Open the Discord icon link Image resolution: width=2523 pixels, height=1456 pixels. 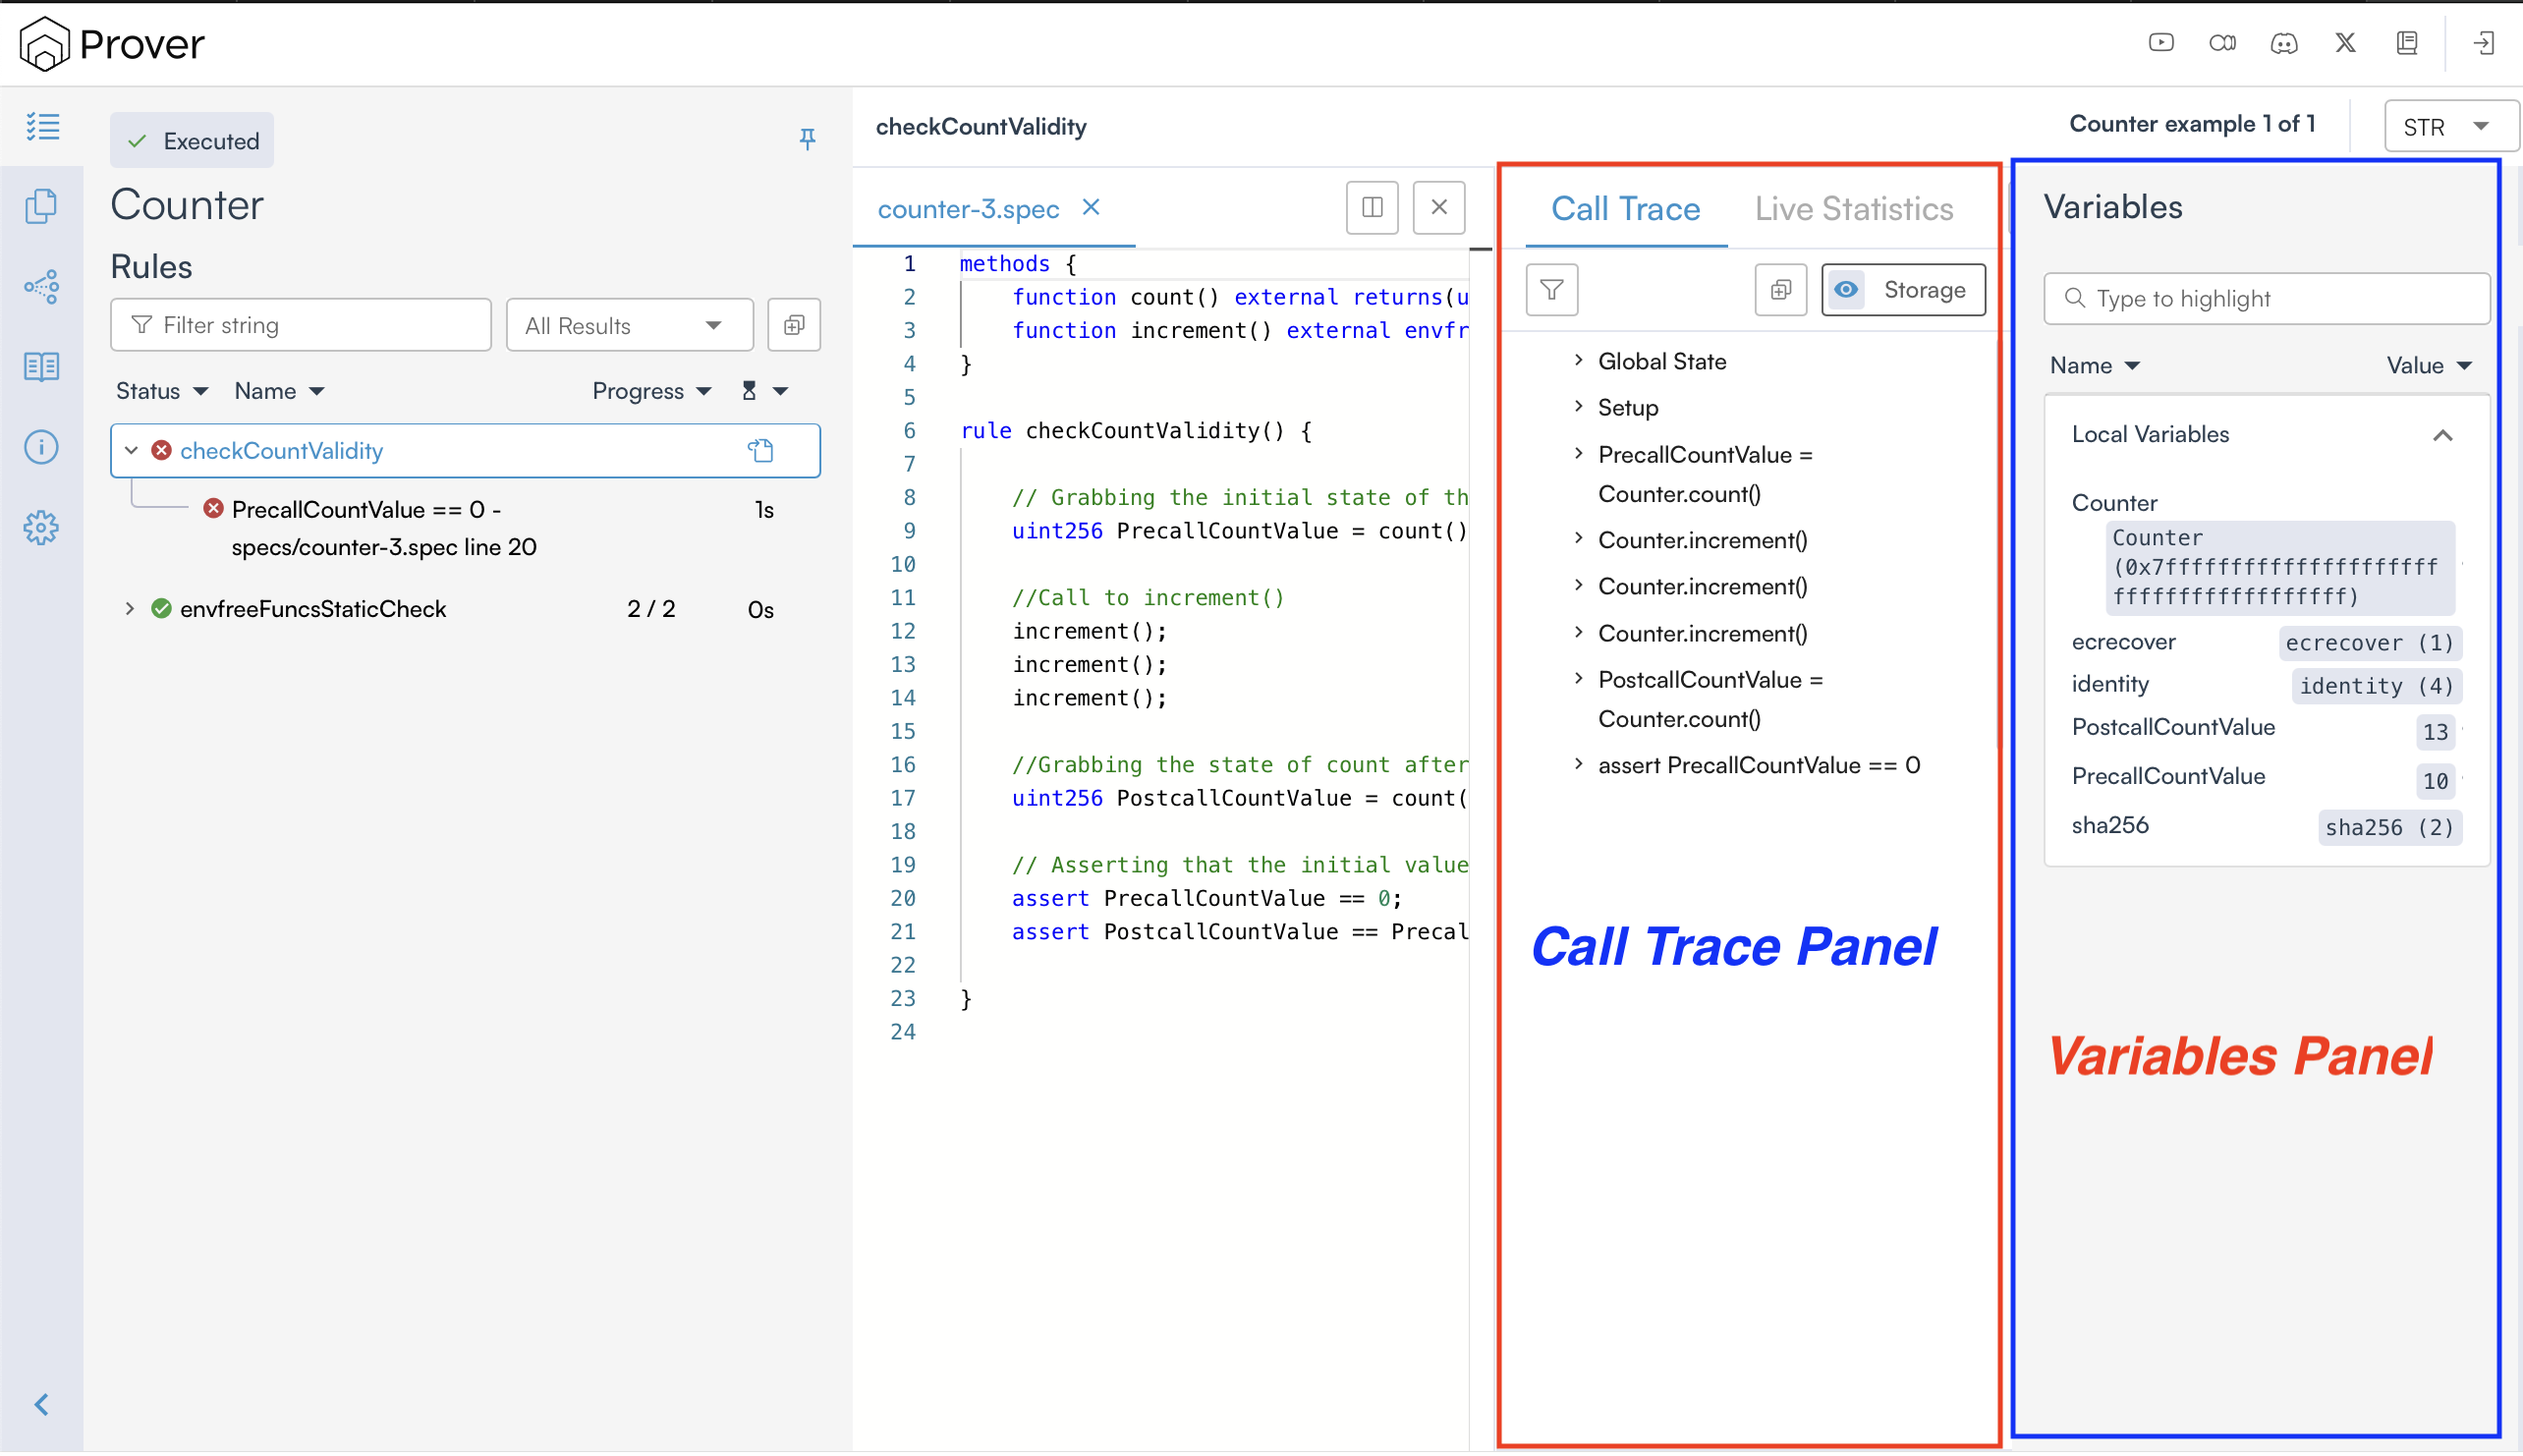coord(2283,43)
